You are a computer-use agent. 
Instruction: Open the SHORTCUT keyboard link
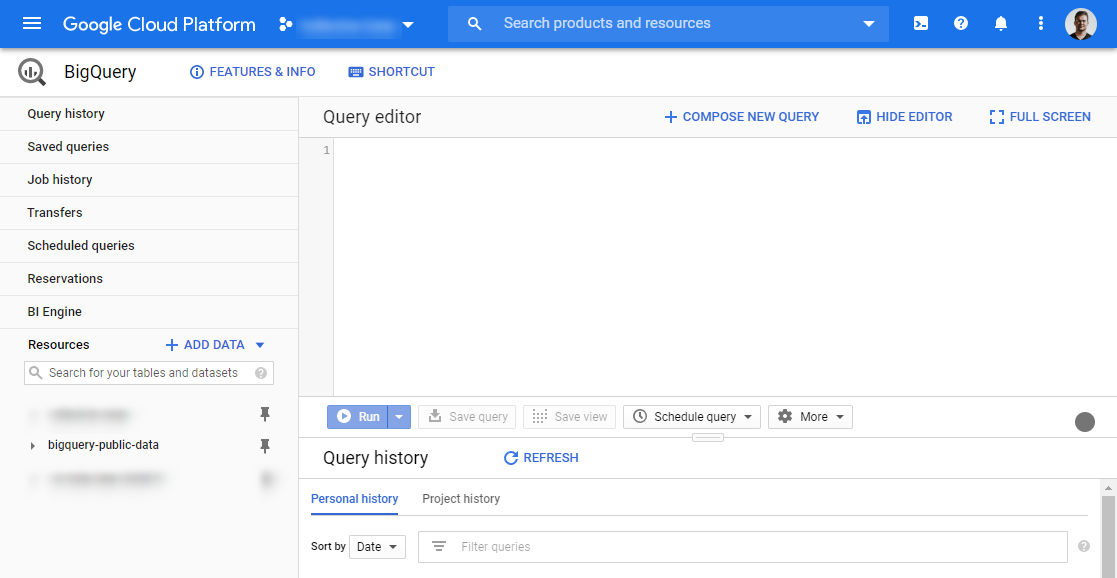point(391,72)
